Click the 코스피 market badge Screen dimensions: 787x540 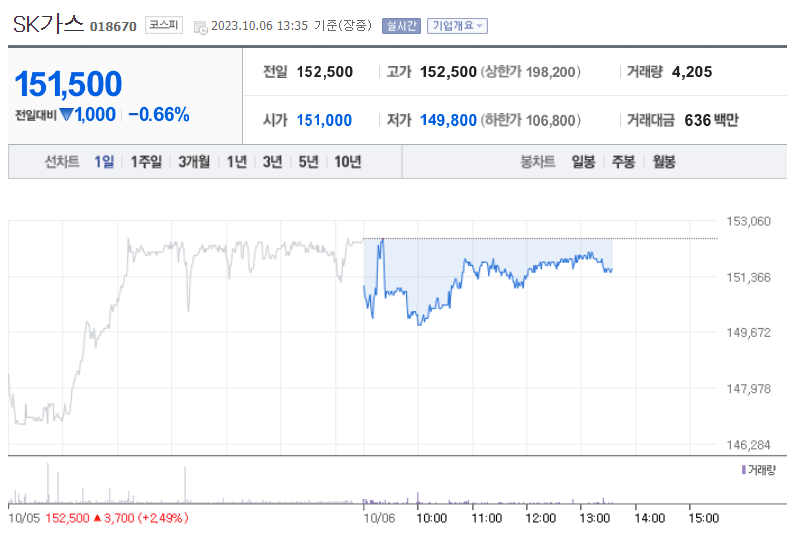point(164,25)
